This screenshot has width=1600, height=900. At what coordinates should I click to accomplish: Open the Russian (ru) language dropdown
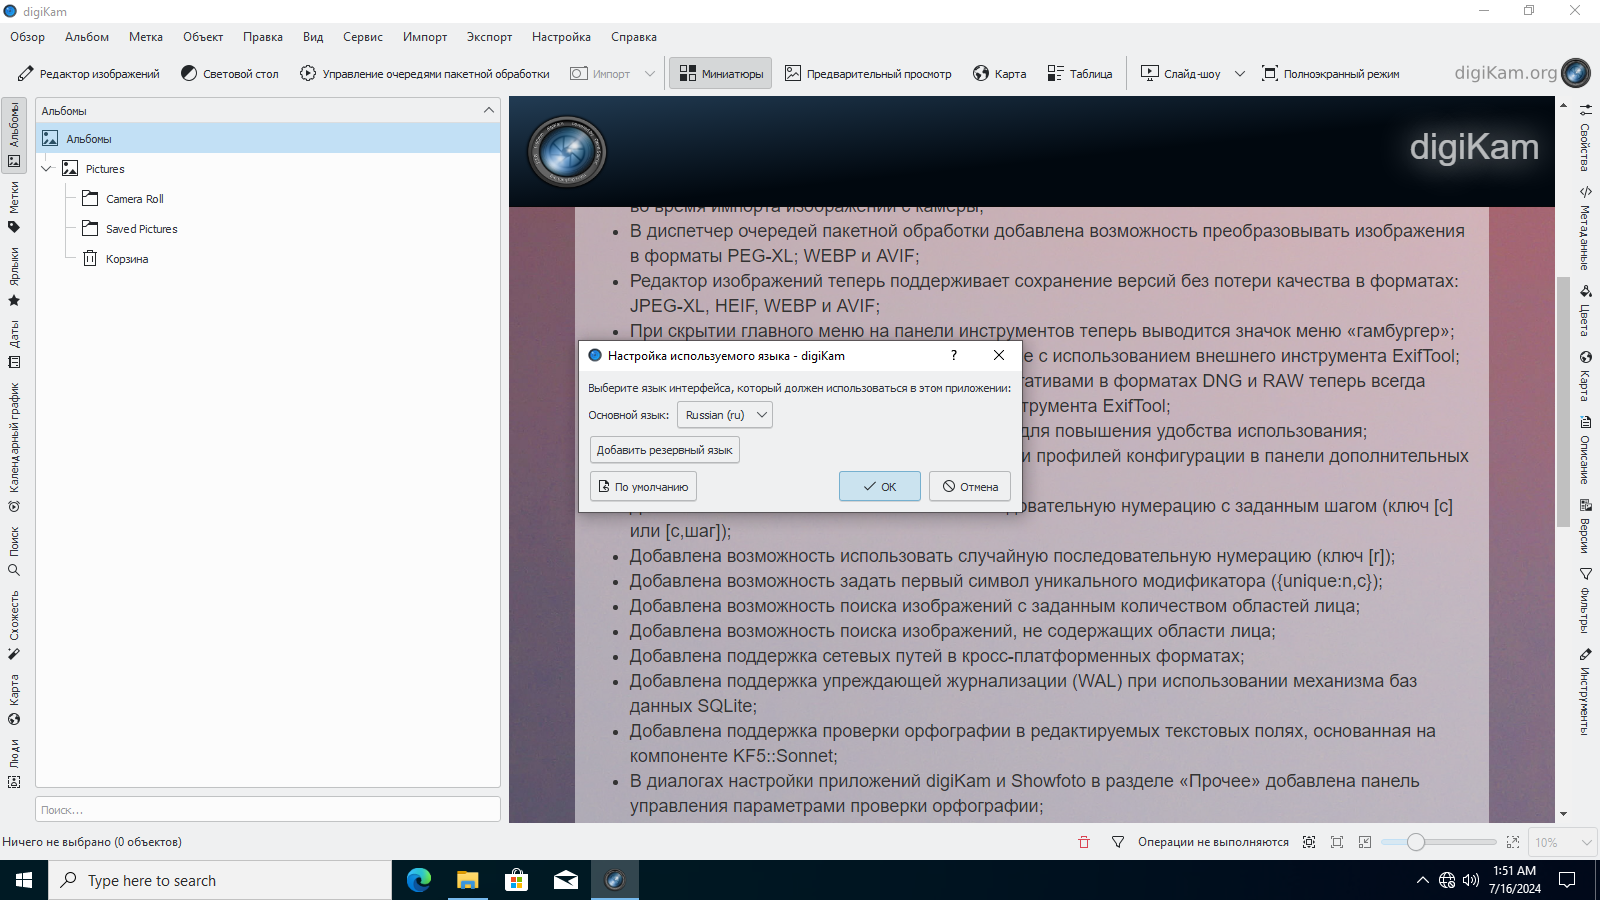725,415
